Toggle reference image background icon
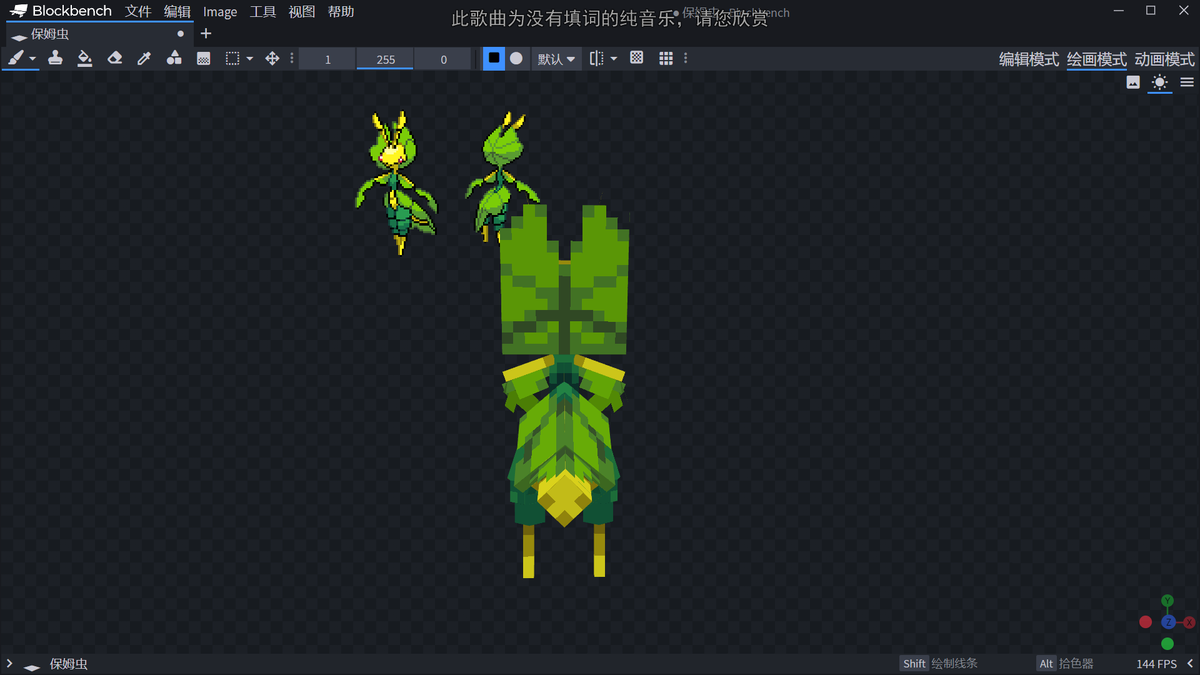Image resolution: width=1200 pixels, height=675 pixels. pyautogui.click(x=1133, y=83)
